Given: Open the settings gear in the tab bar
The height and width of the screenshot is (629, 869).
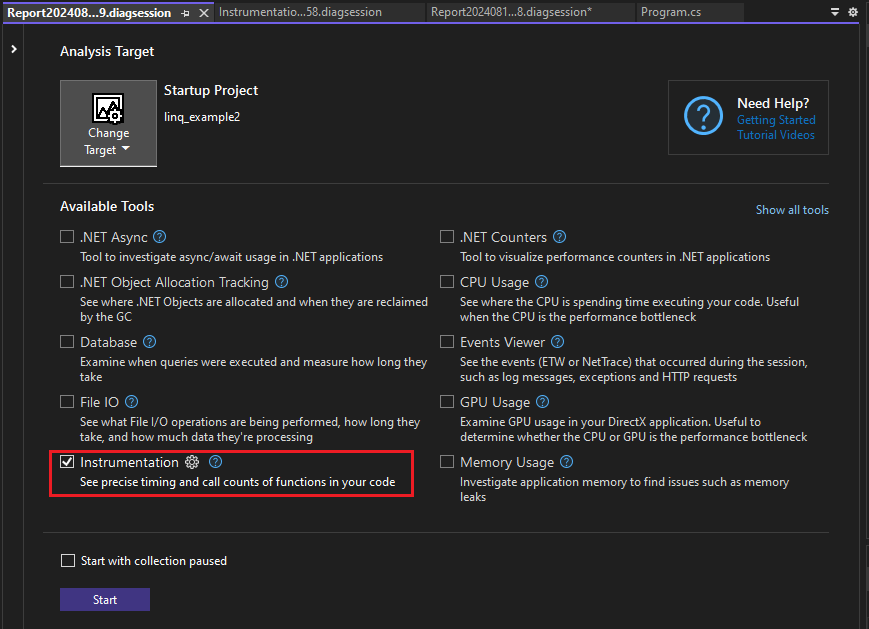Looking at the screenshot, I should tap(854, 11).
